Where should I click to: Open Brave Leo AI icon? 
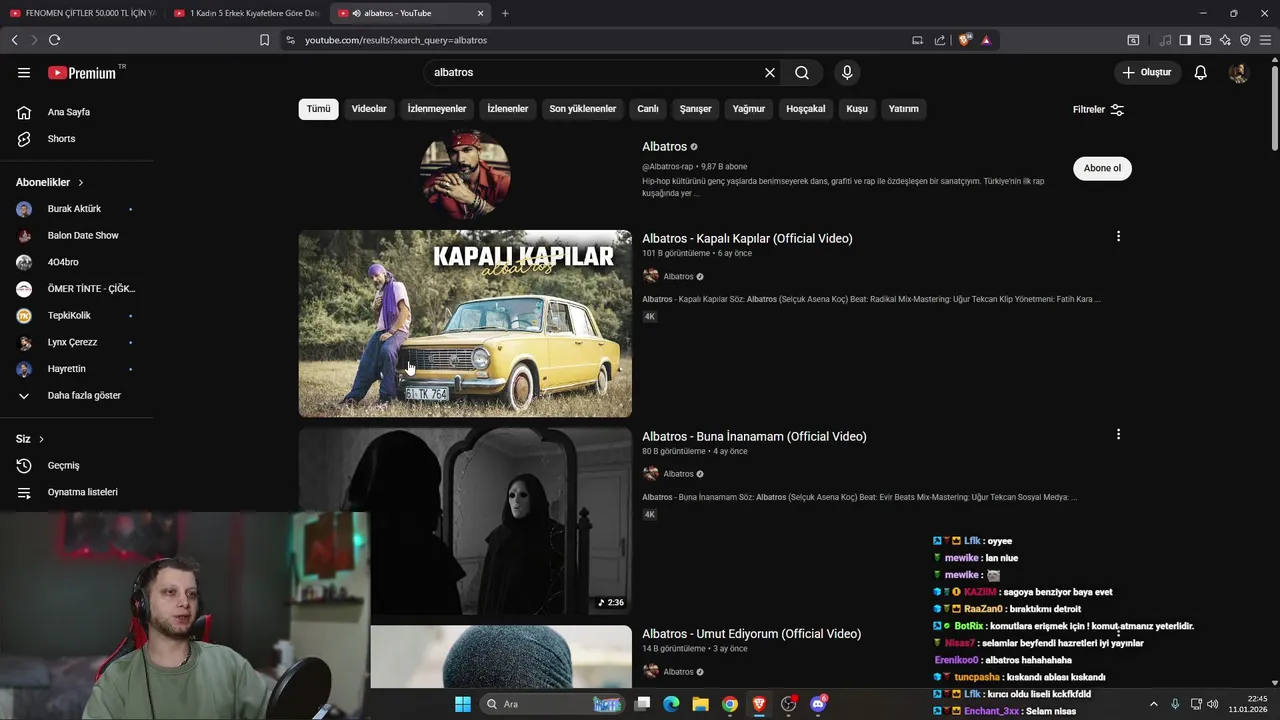(x=1225, y=40)
